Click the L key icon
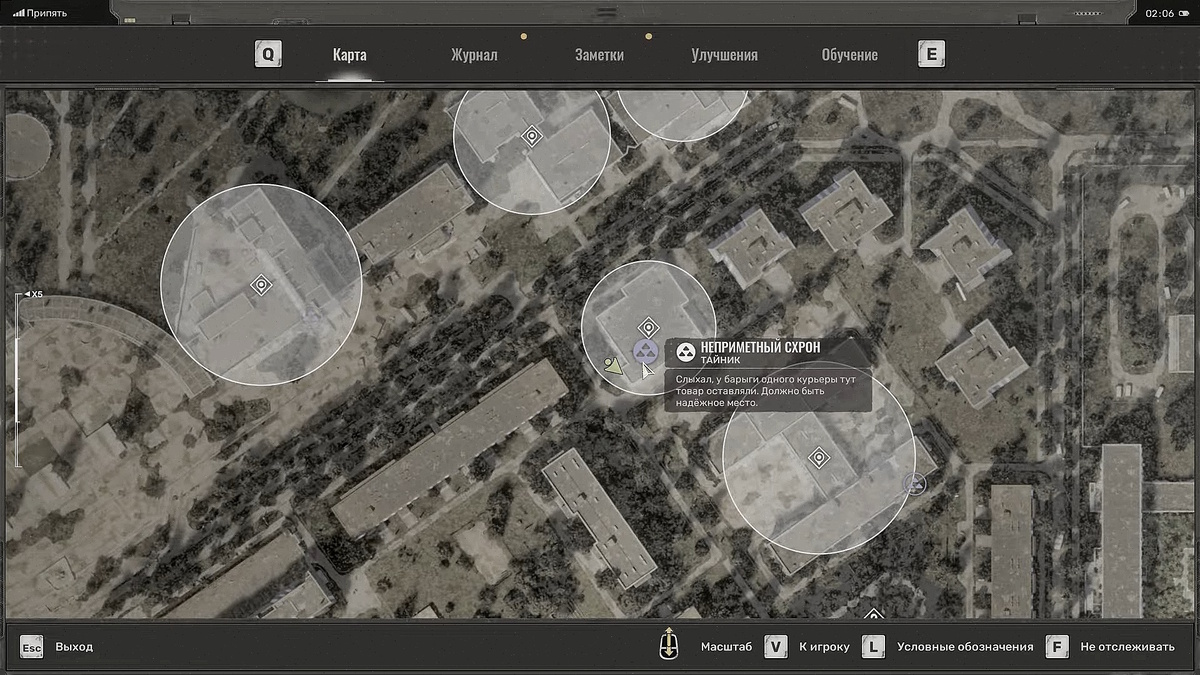This screenshot has height=675, width=1200. tap(874, 646)
